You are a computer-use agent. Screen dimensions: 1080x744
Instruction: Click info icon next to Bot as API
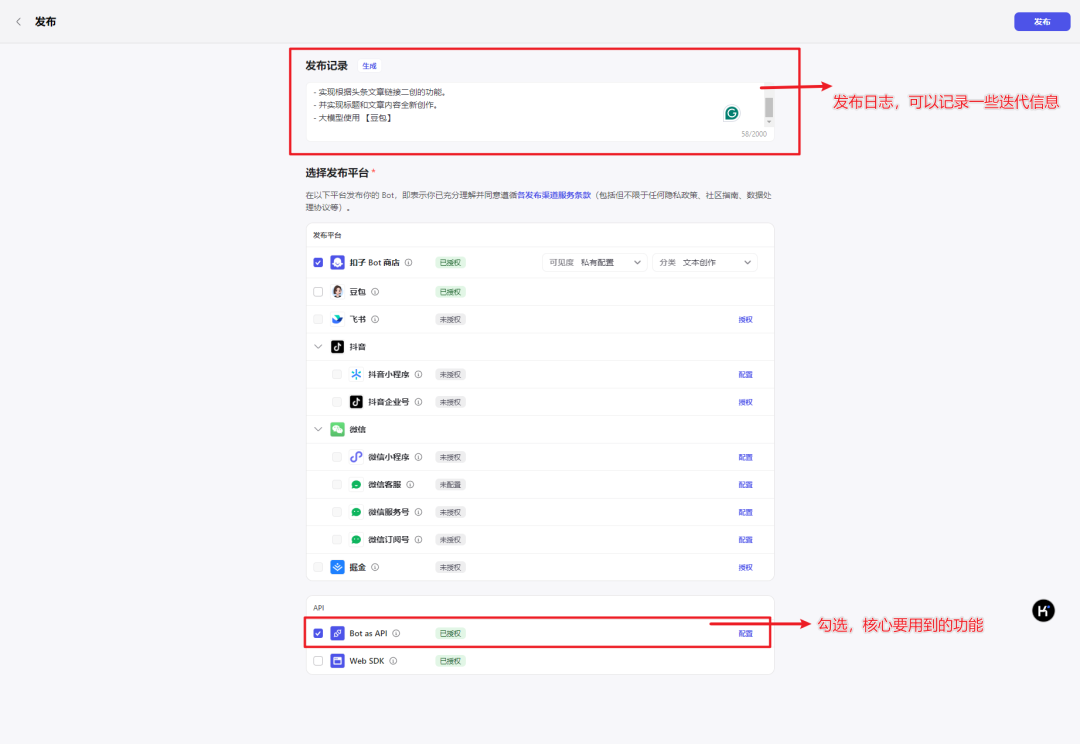pos(396,634)
